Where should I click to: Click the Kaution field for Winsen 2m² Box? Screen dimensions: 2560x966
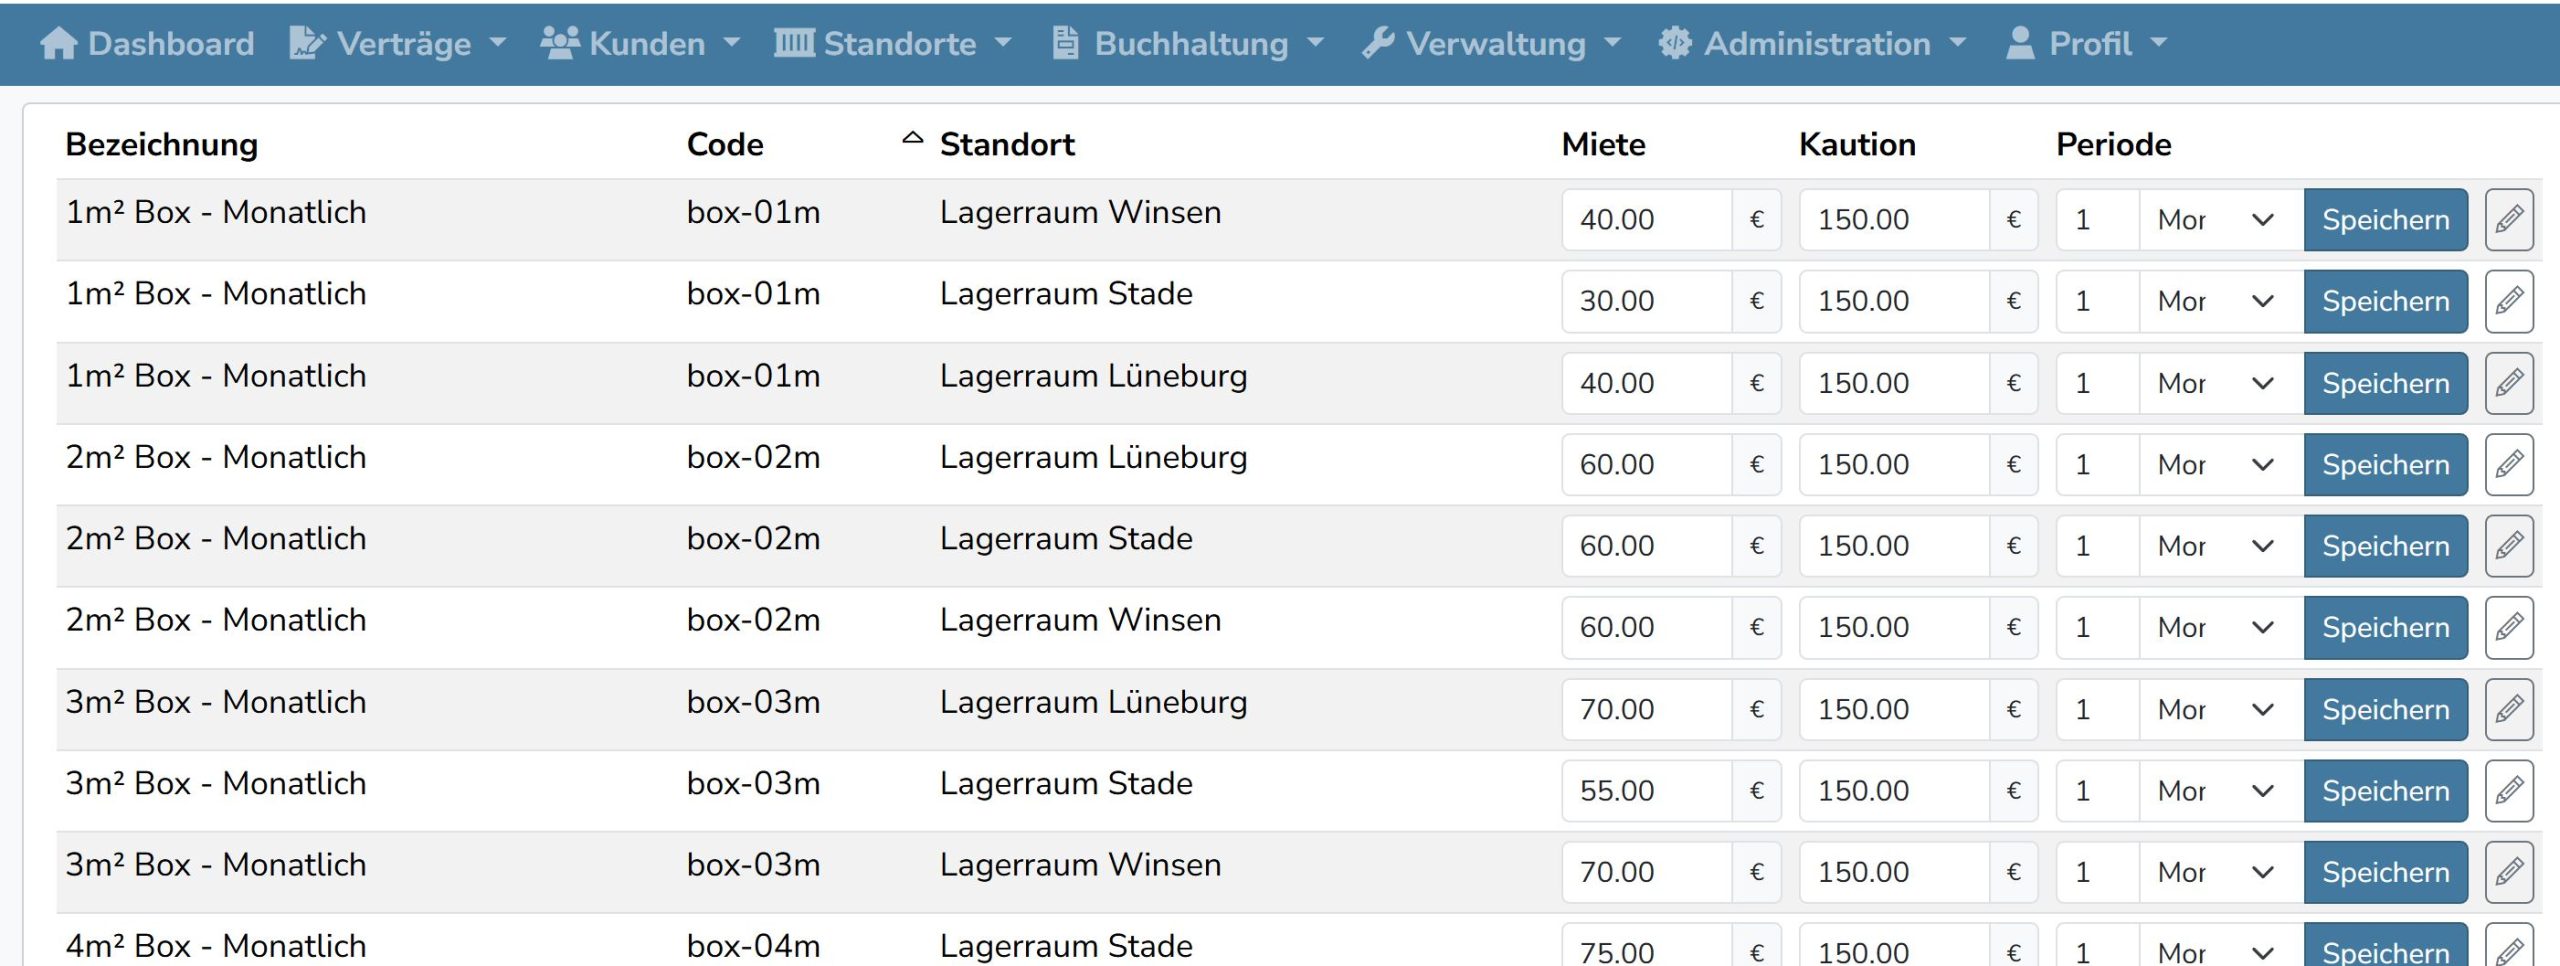coord(1893,627)
